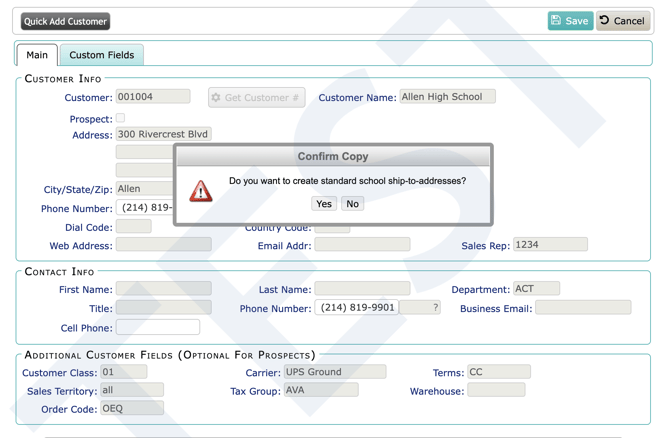Click the Address field 300 Rivercrest Blvd
The height and width of the screenshot is (438, 670).
pyautogui.click(x=164, y=134)
